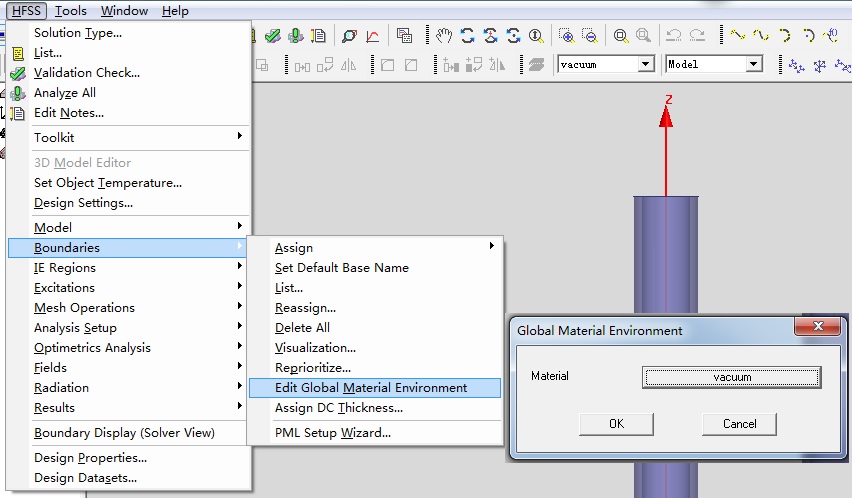Click Cancel in Global Material Environment dialog

pyautogui.click(x=740, y=424)
